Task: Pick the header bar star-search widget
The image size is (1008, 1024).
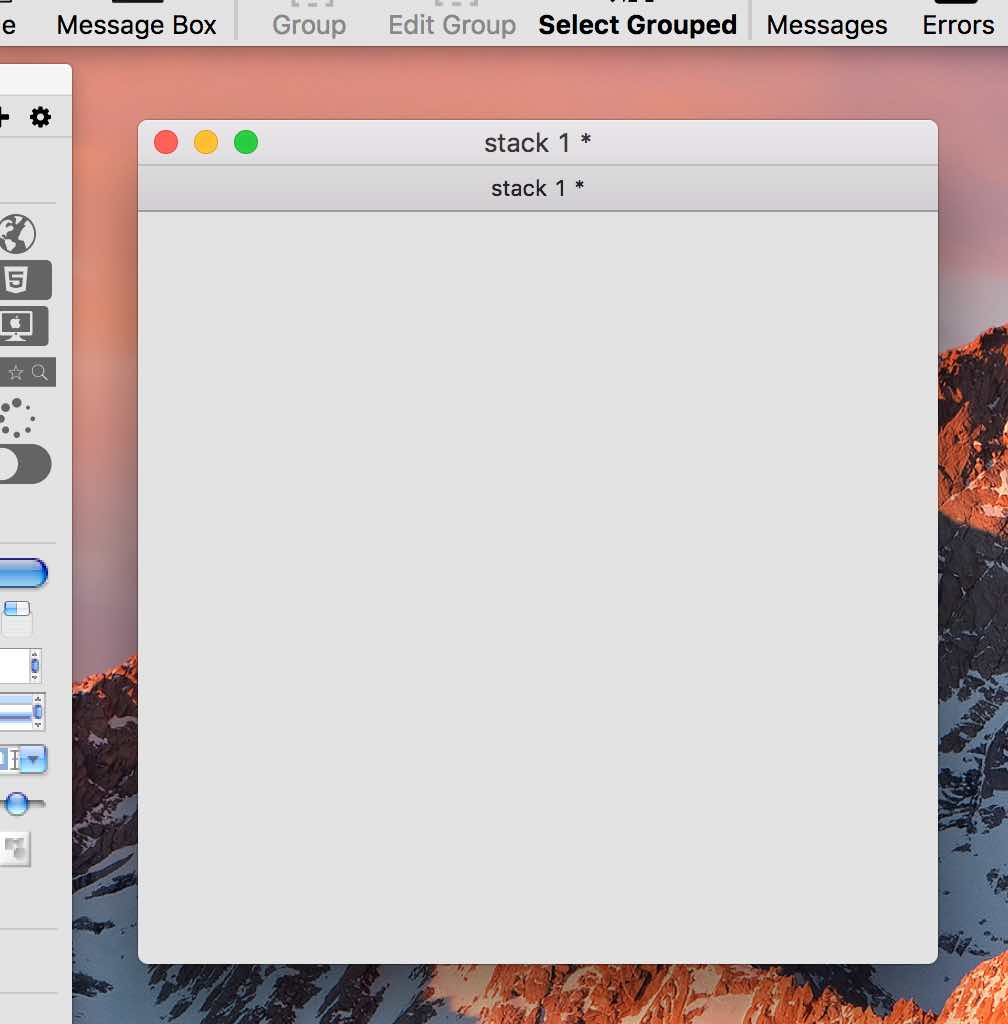Action: (27, 372)
